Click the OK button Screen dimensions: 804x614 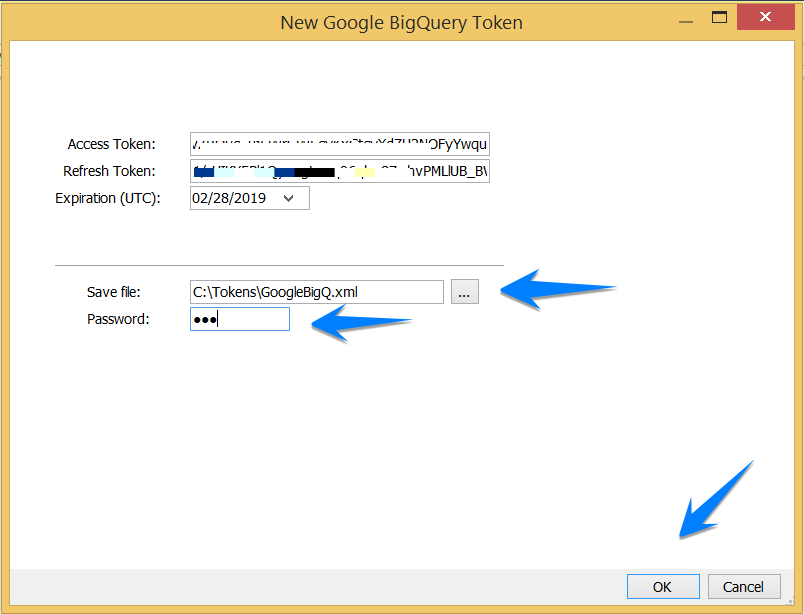click(x=662, y=586)
